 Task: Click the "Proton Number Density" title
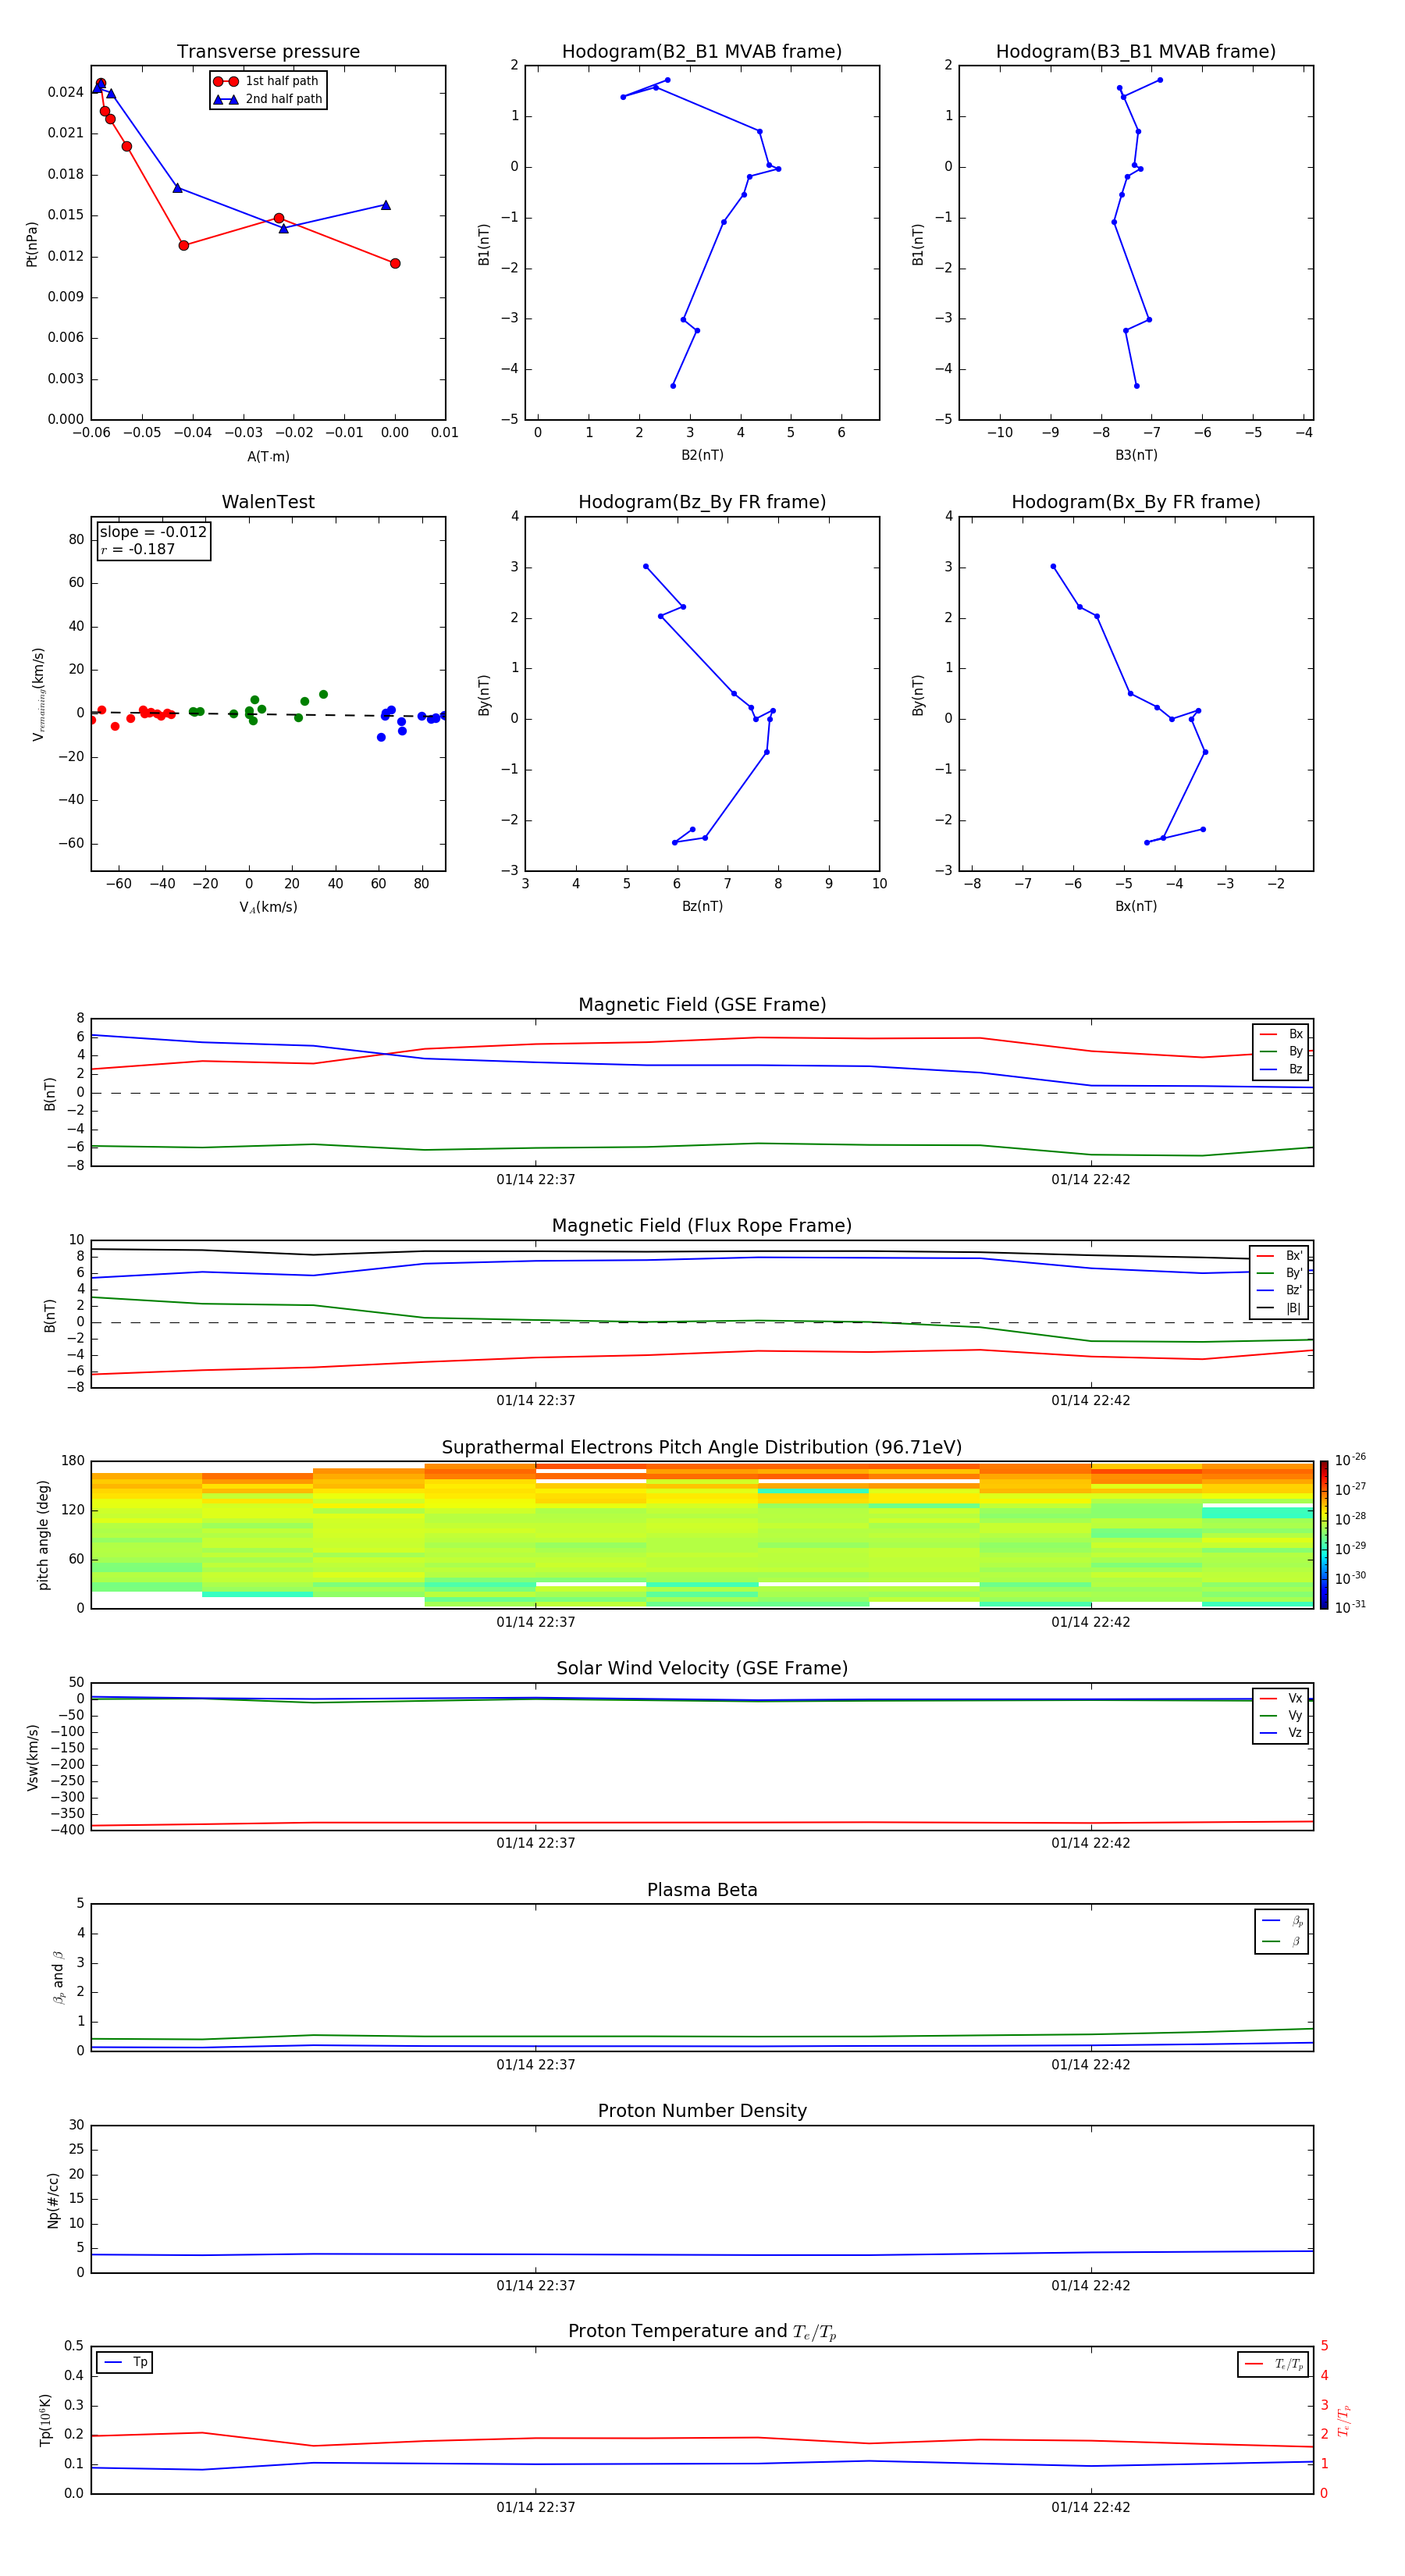[x=702, y=2111]
